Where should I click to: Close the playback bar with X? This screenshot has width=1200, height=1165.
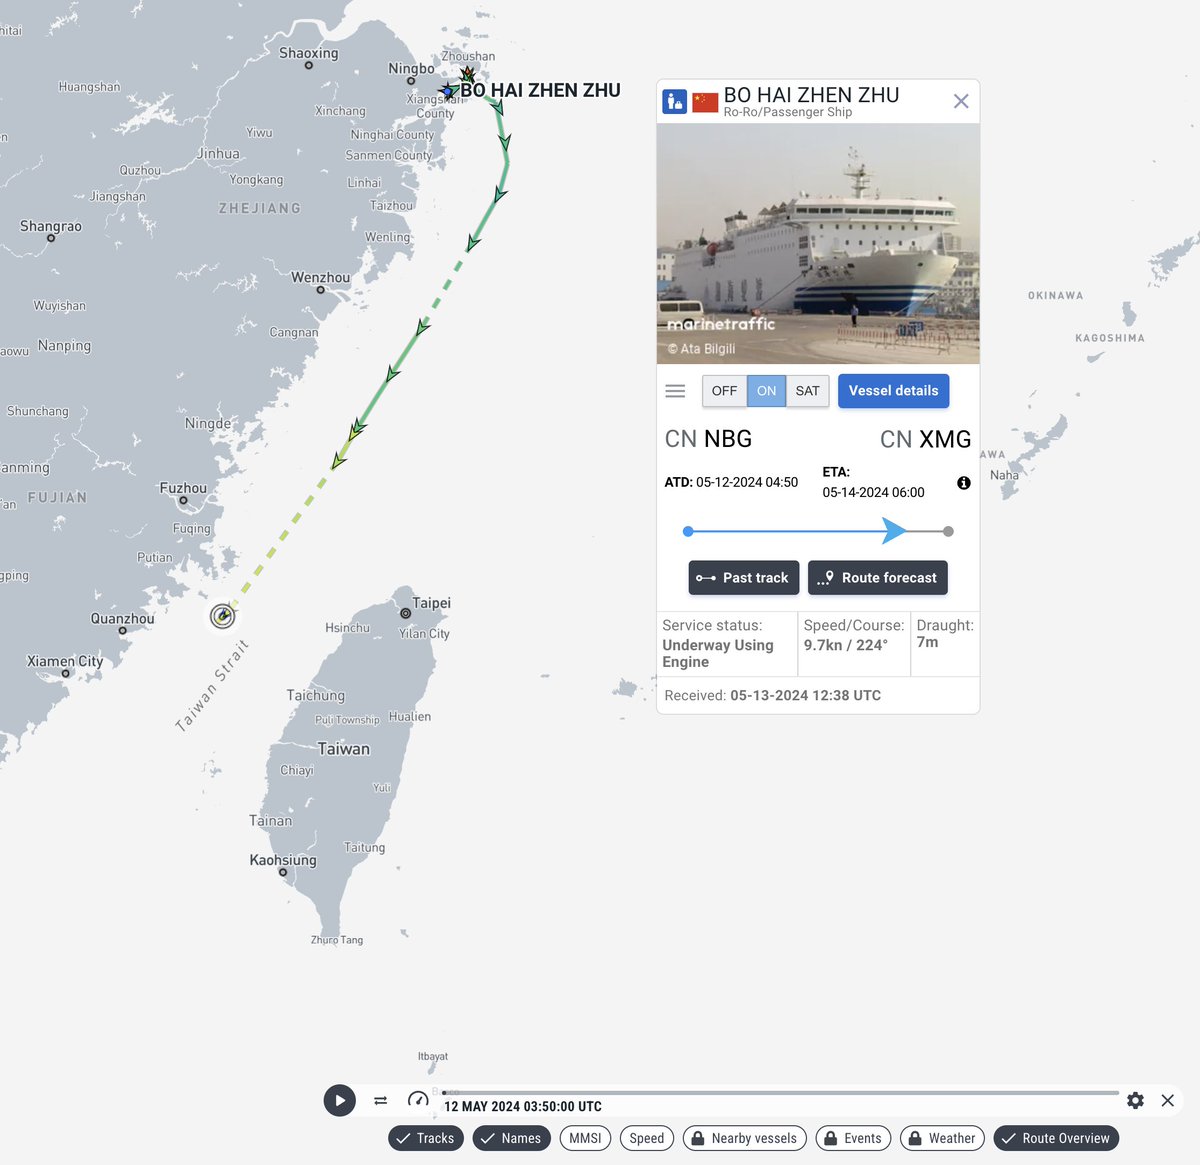[x=1167, y=1100]
